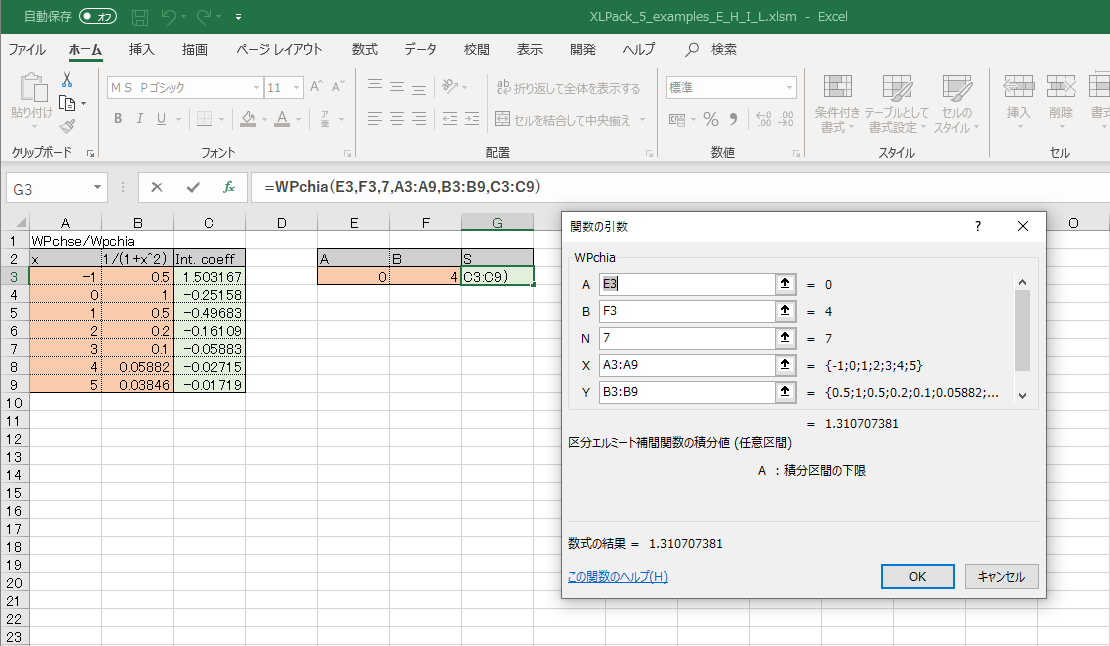
Task: Switch to the データ ribbon tab
Action: point(420,49)
